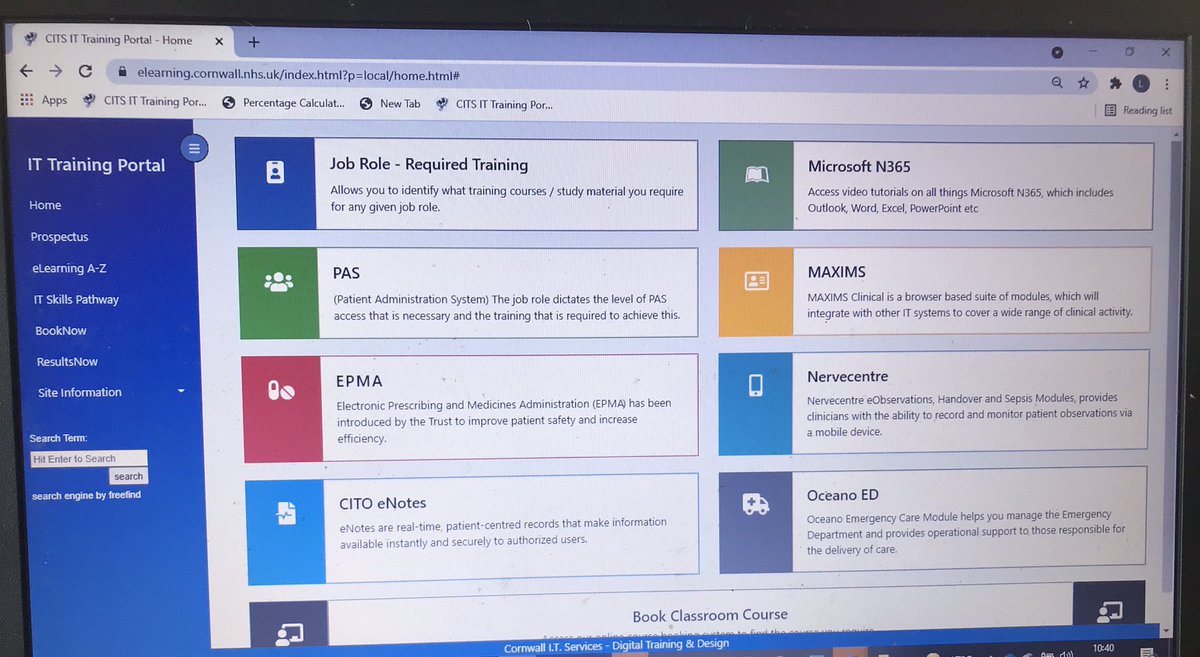
Task: Reload the page with refresh icon
Action: point(84,72)
